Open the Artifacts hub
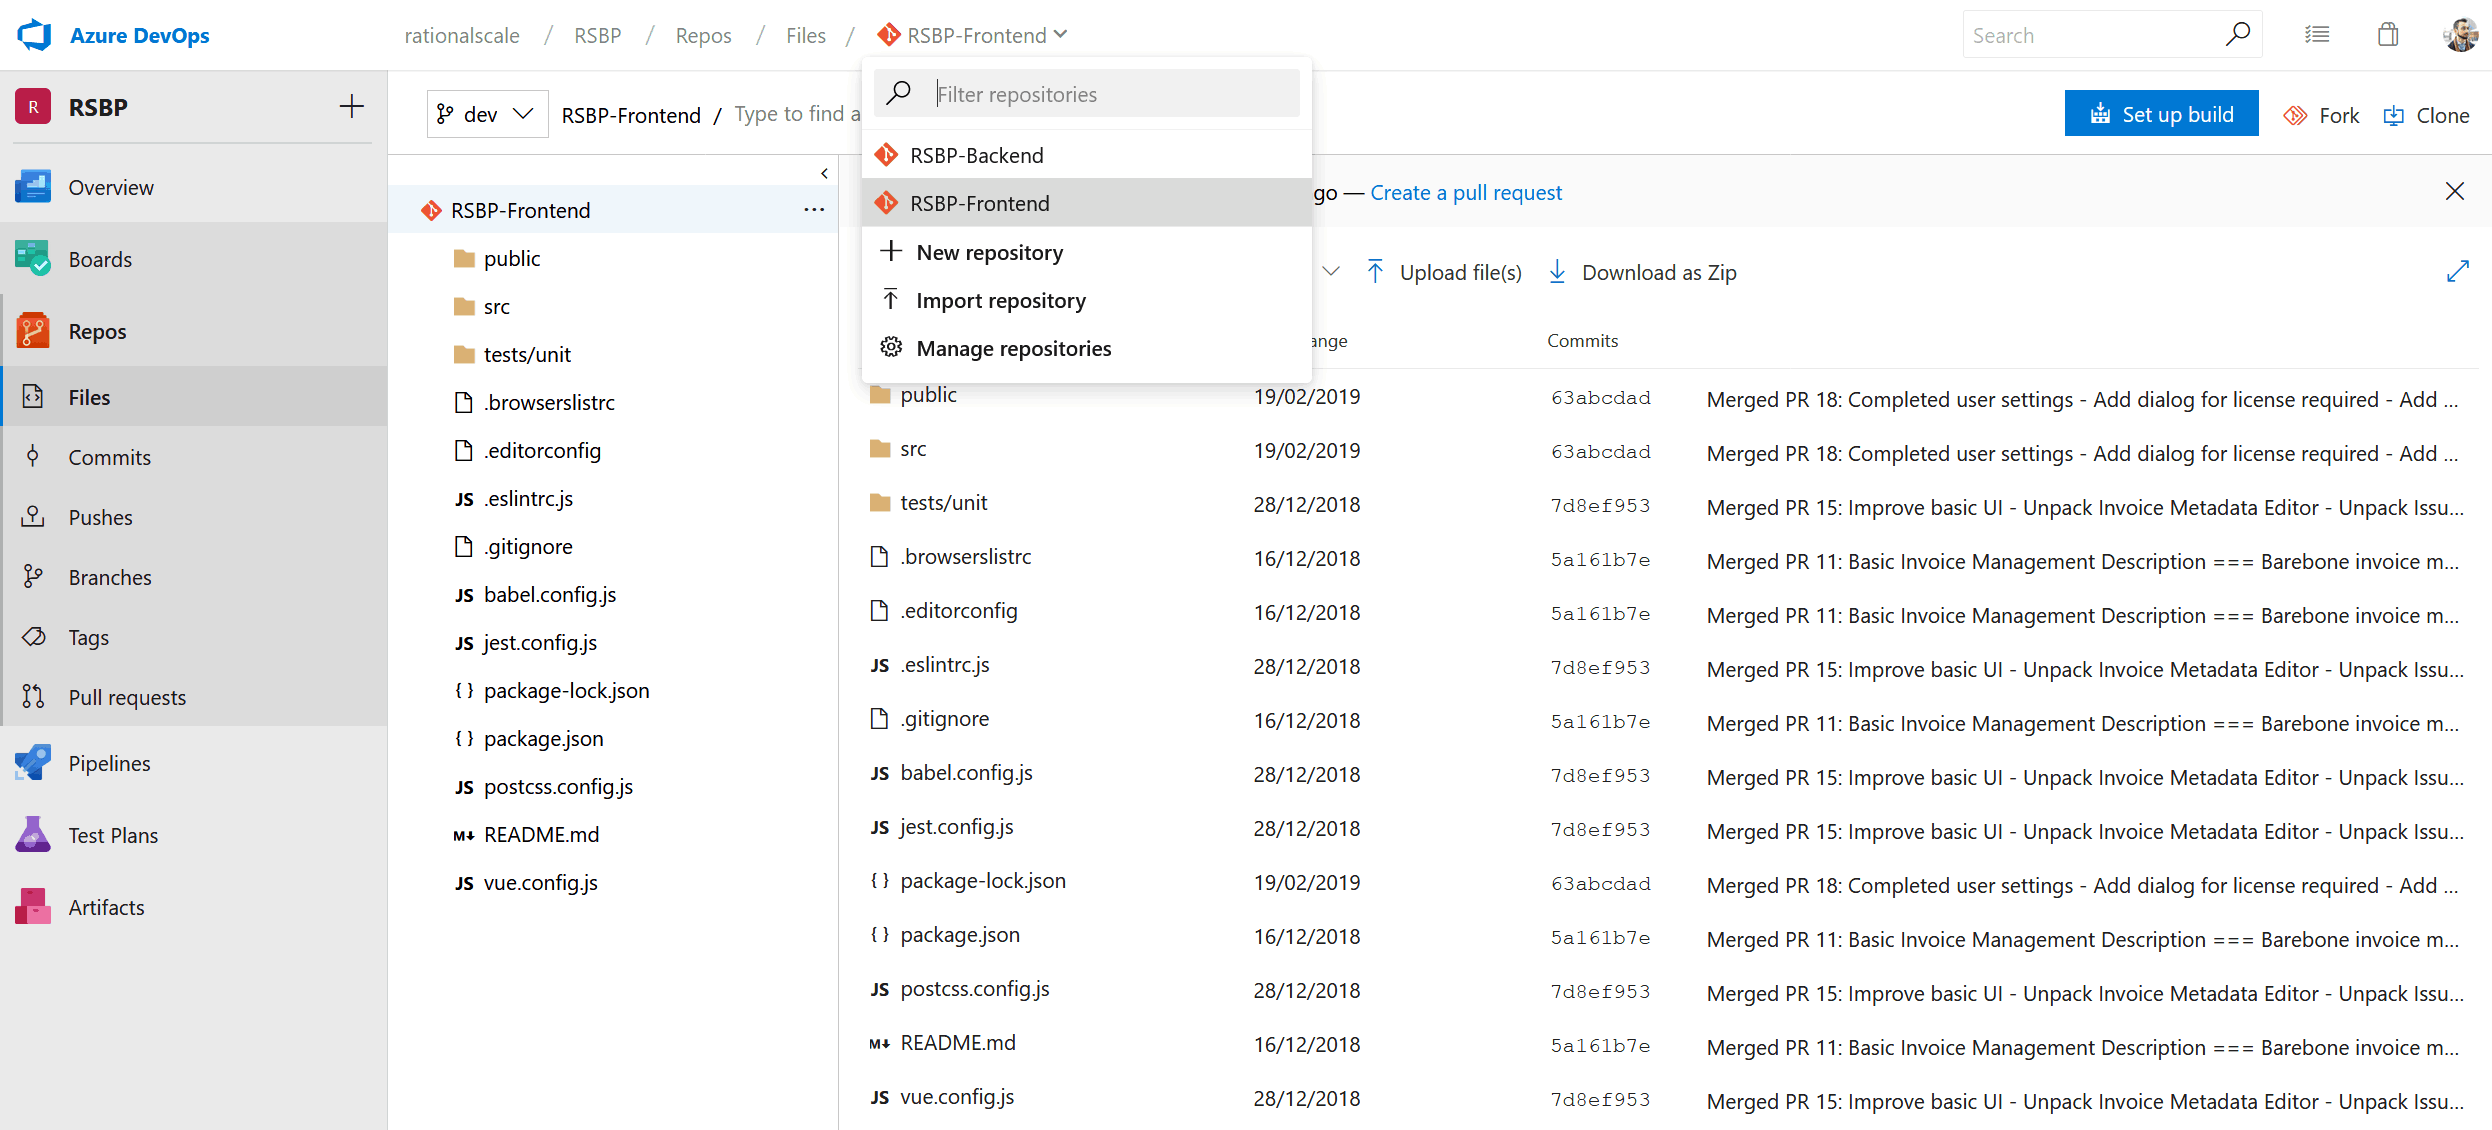The width and height of the screenshot is (2492, 1130). click(194, 907)
